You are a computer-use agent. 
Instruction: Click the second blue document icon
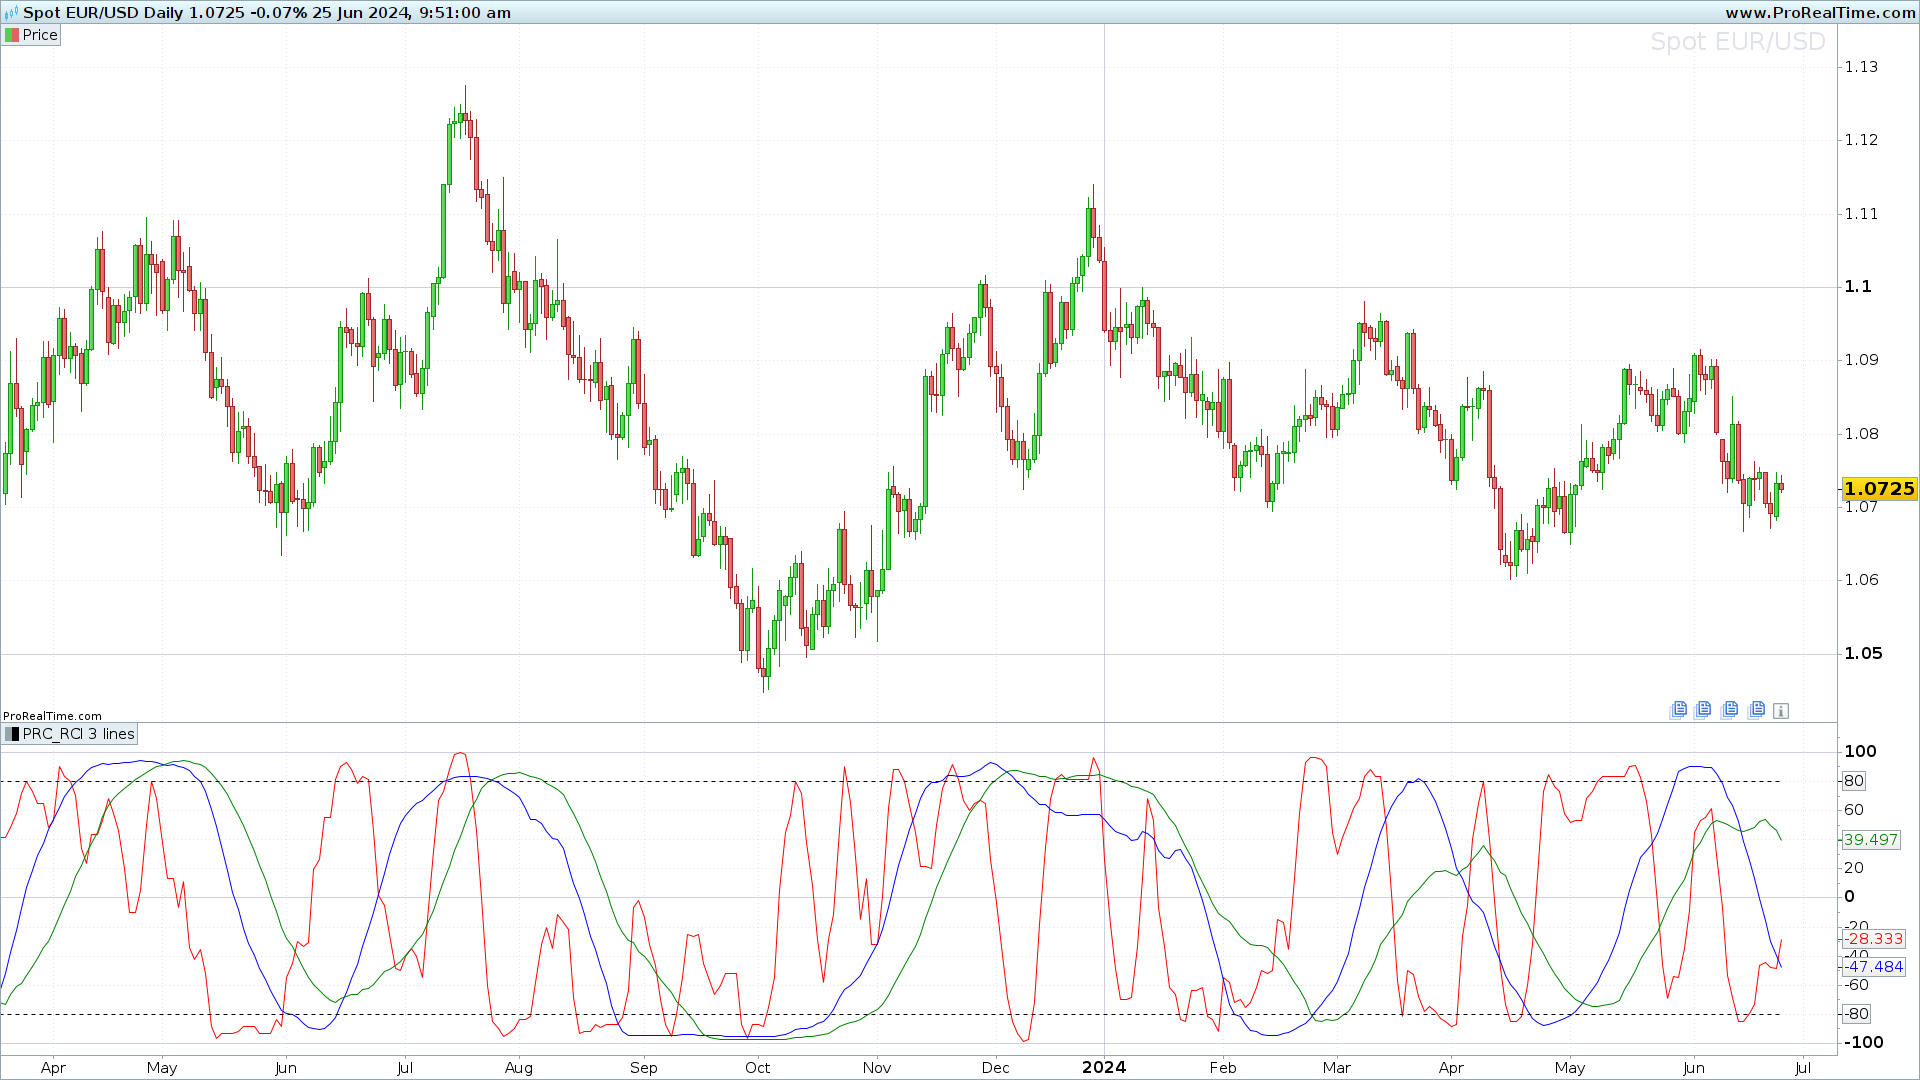click(1703, 710)
